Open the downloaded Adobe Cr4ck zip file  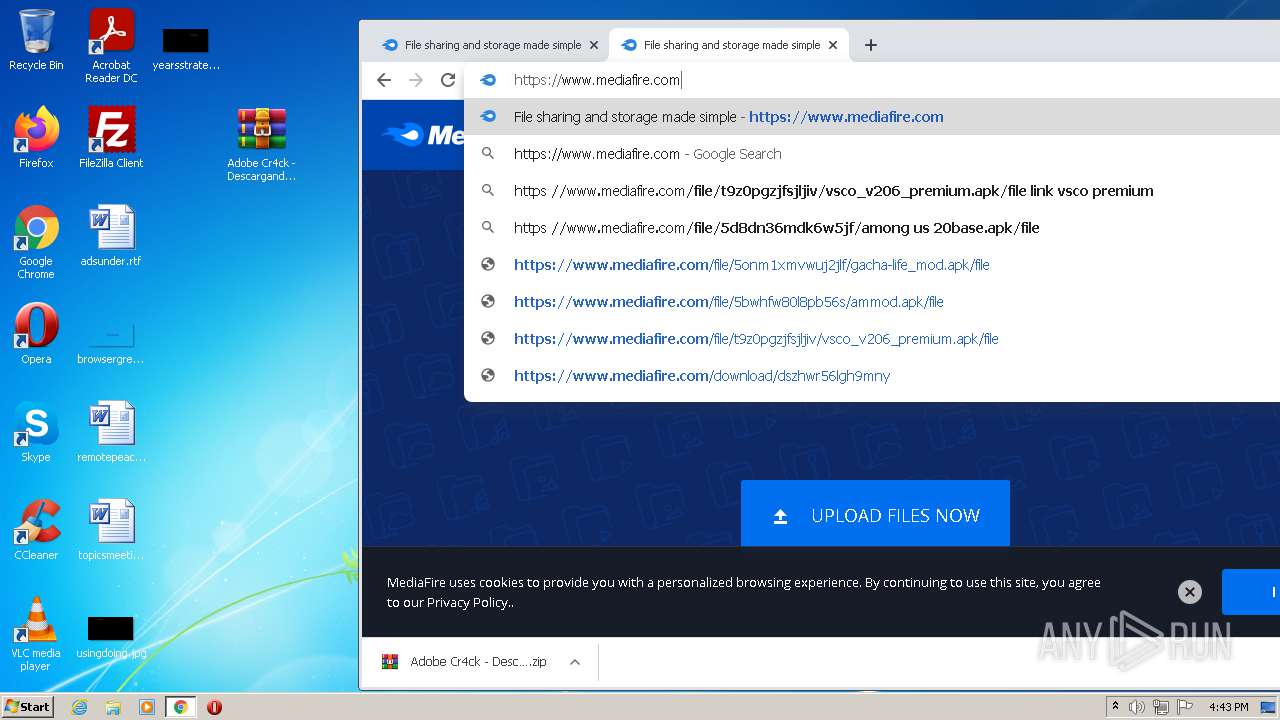point(466,662)
